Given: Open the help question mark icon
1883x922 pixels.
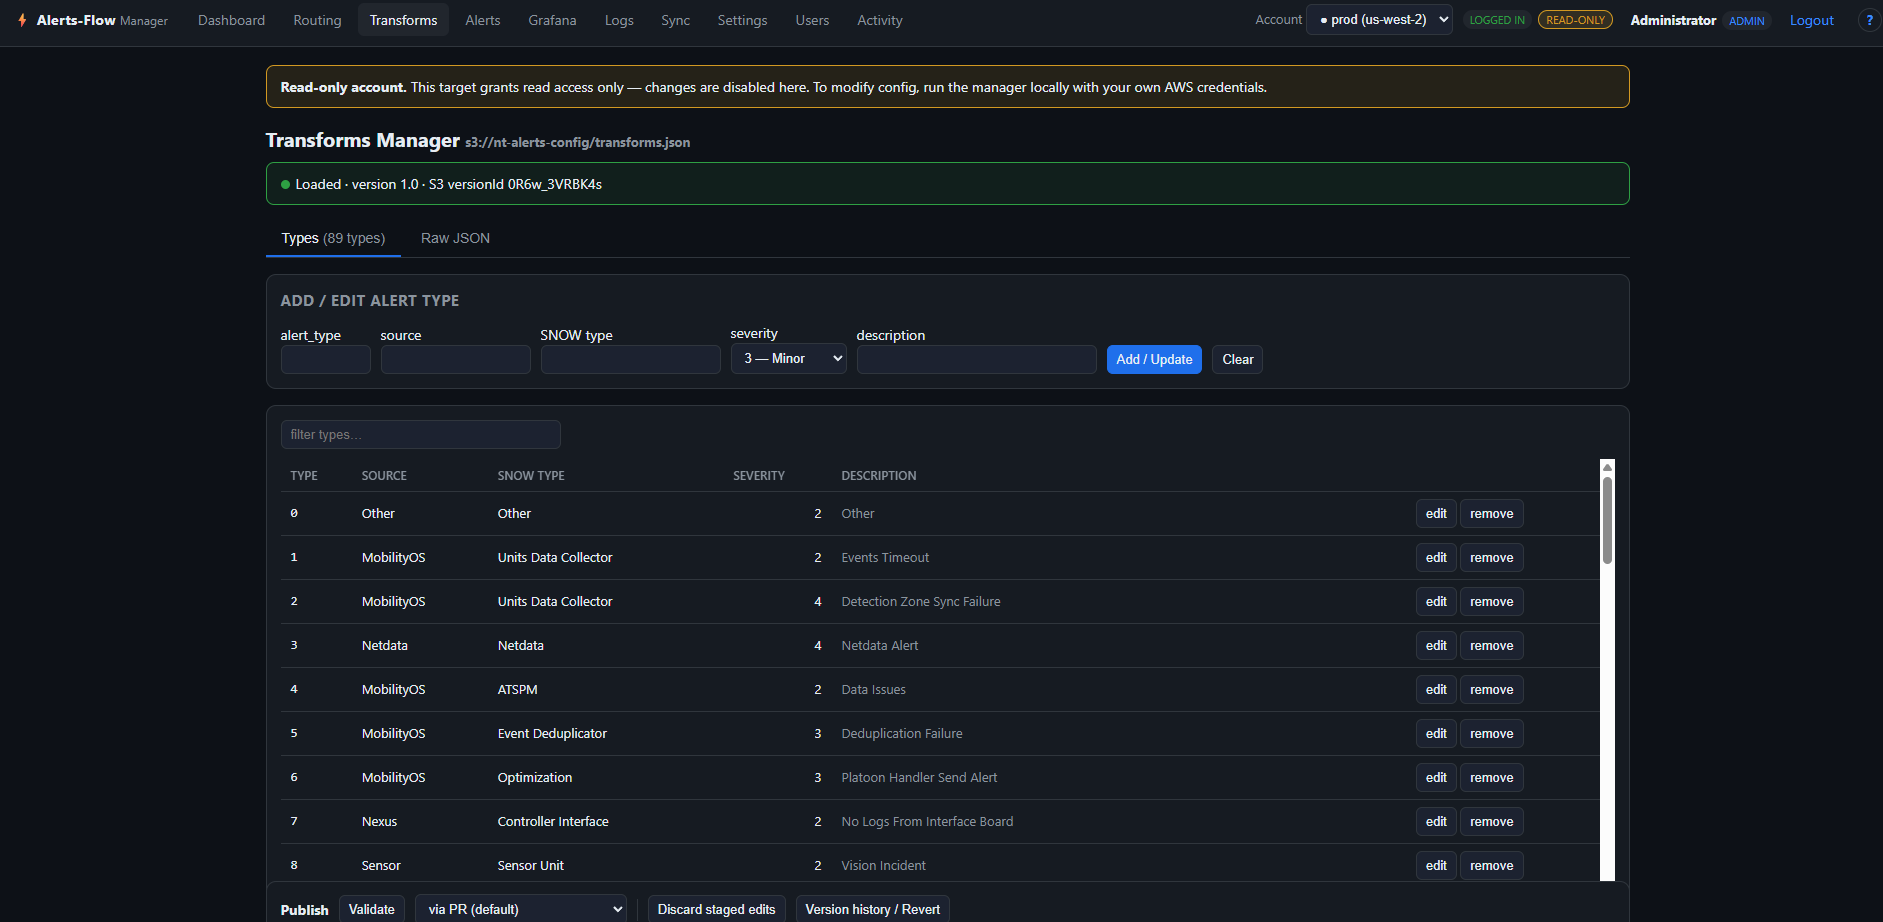Looking at the screenshot, I should (1869, 20).
